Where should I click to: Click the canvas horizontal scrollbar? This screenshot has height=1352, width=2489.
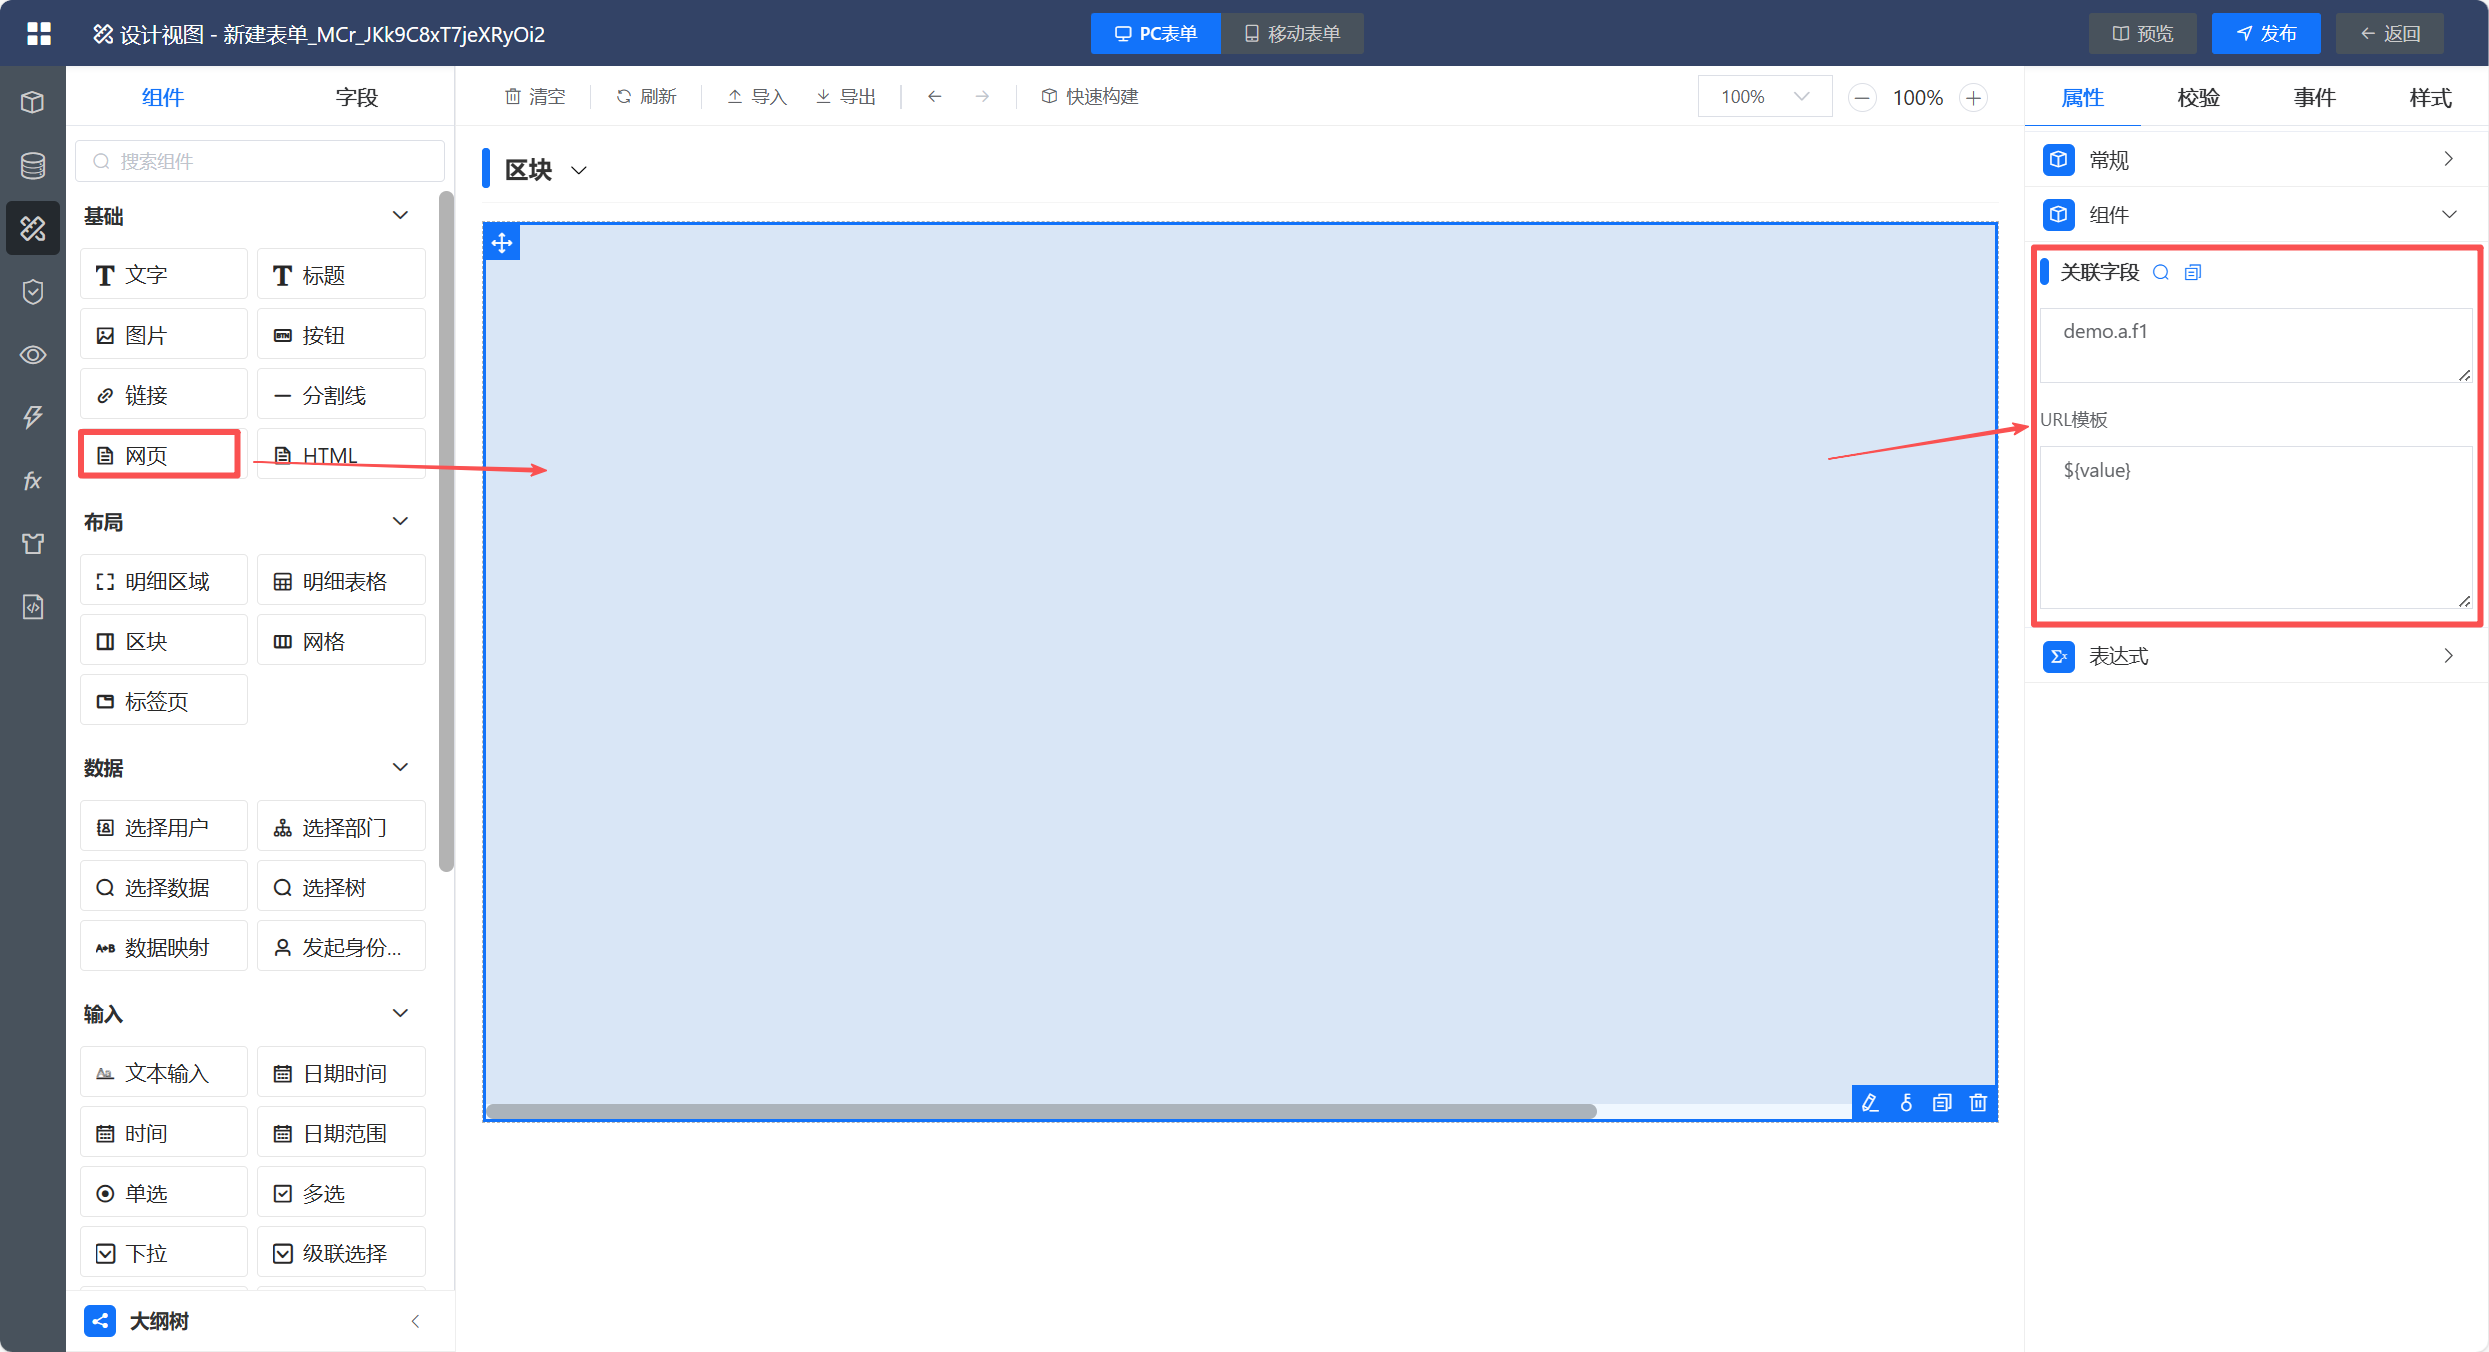[x=1040, y=1111]
